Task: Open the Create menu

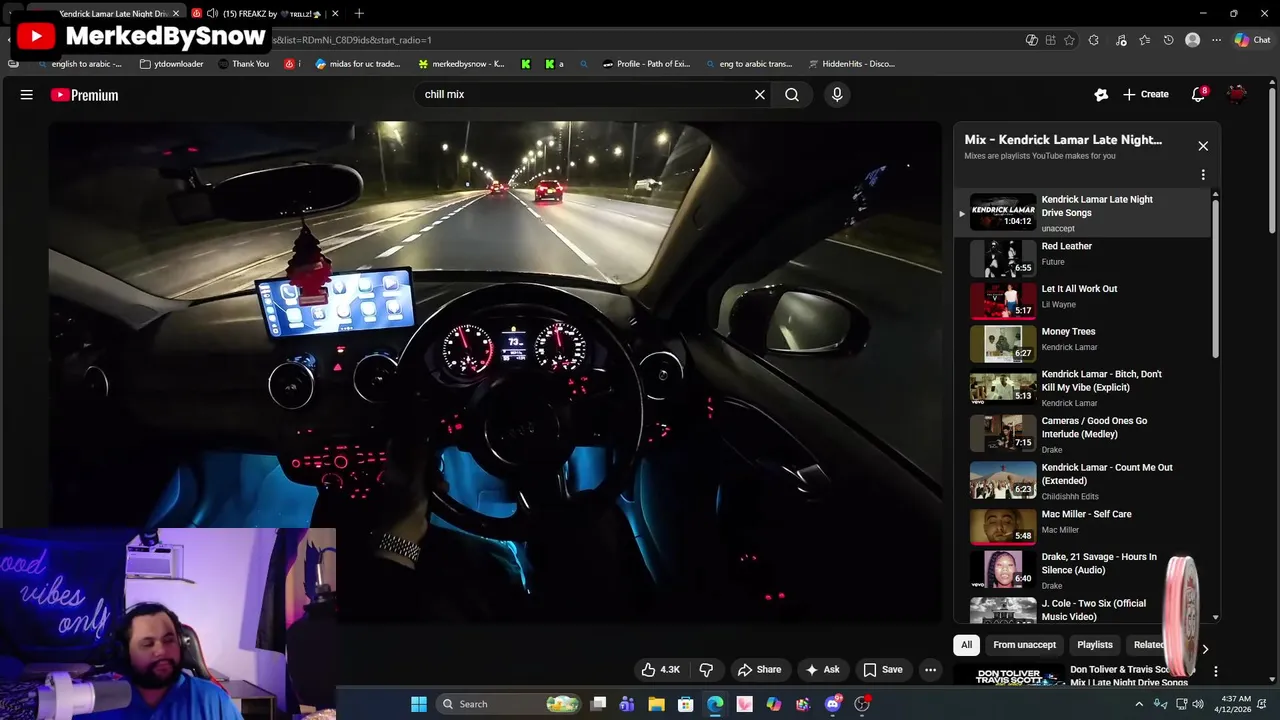Action: [x=1145, y=94]
